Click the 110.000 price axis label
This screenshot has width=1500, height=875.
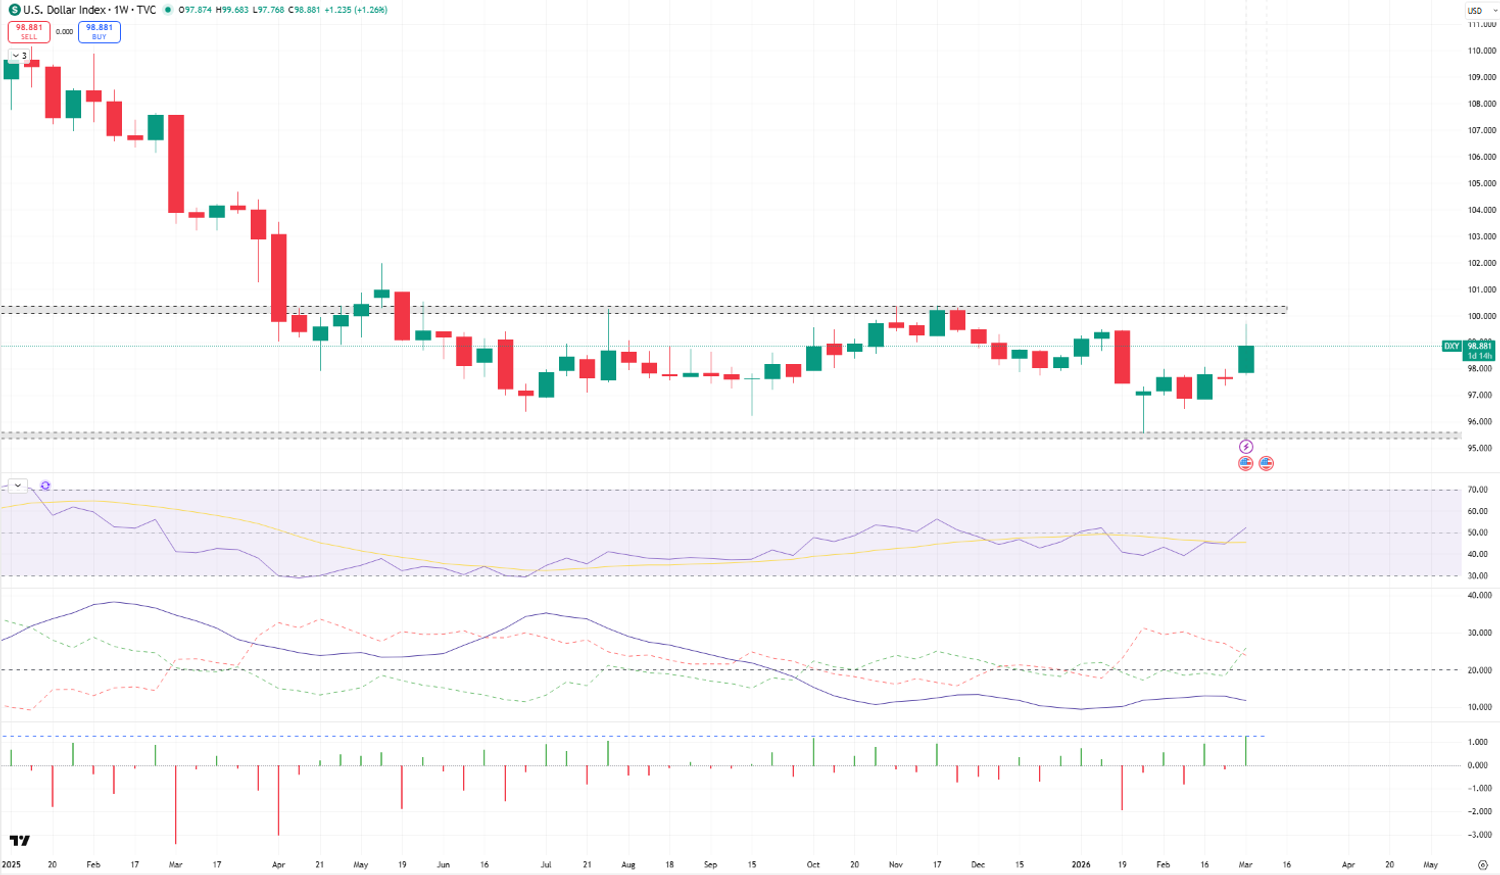click(x=1482, y=50)
